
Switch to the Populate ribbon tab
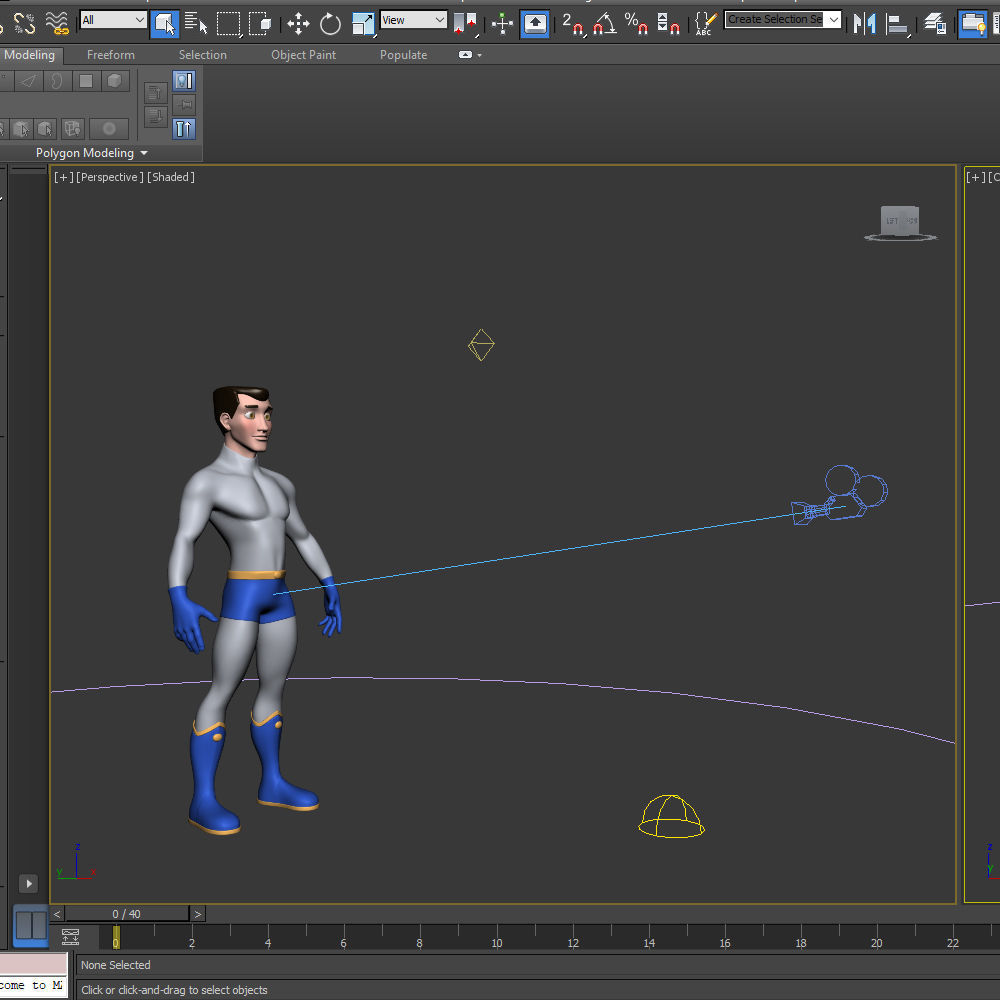point(403,55)
